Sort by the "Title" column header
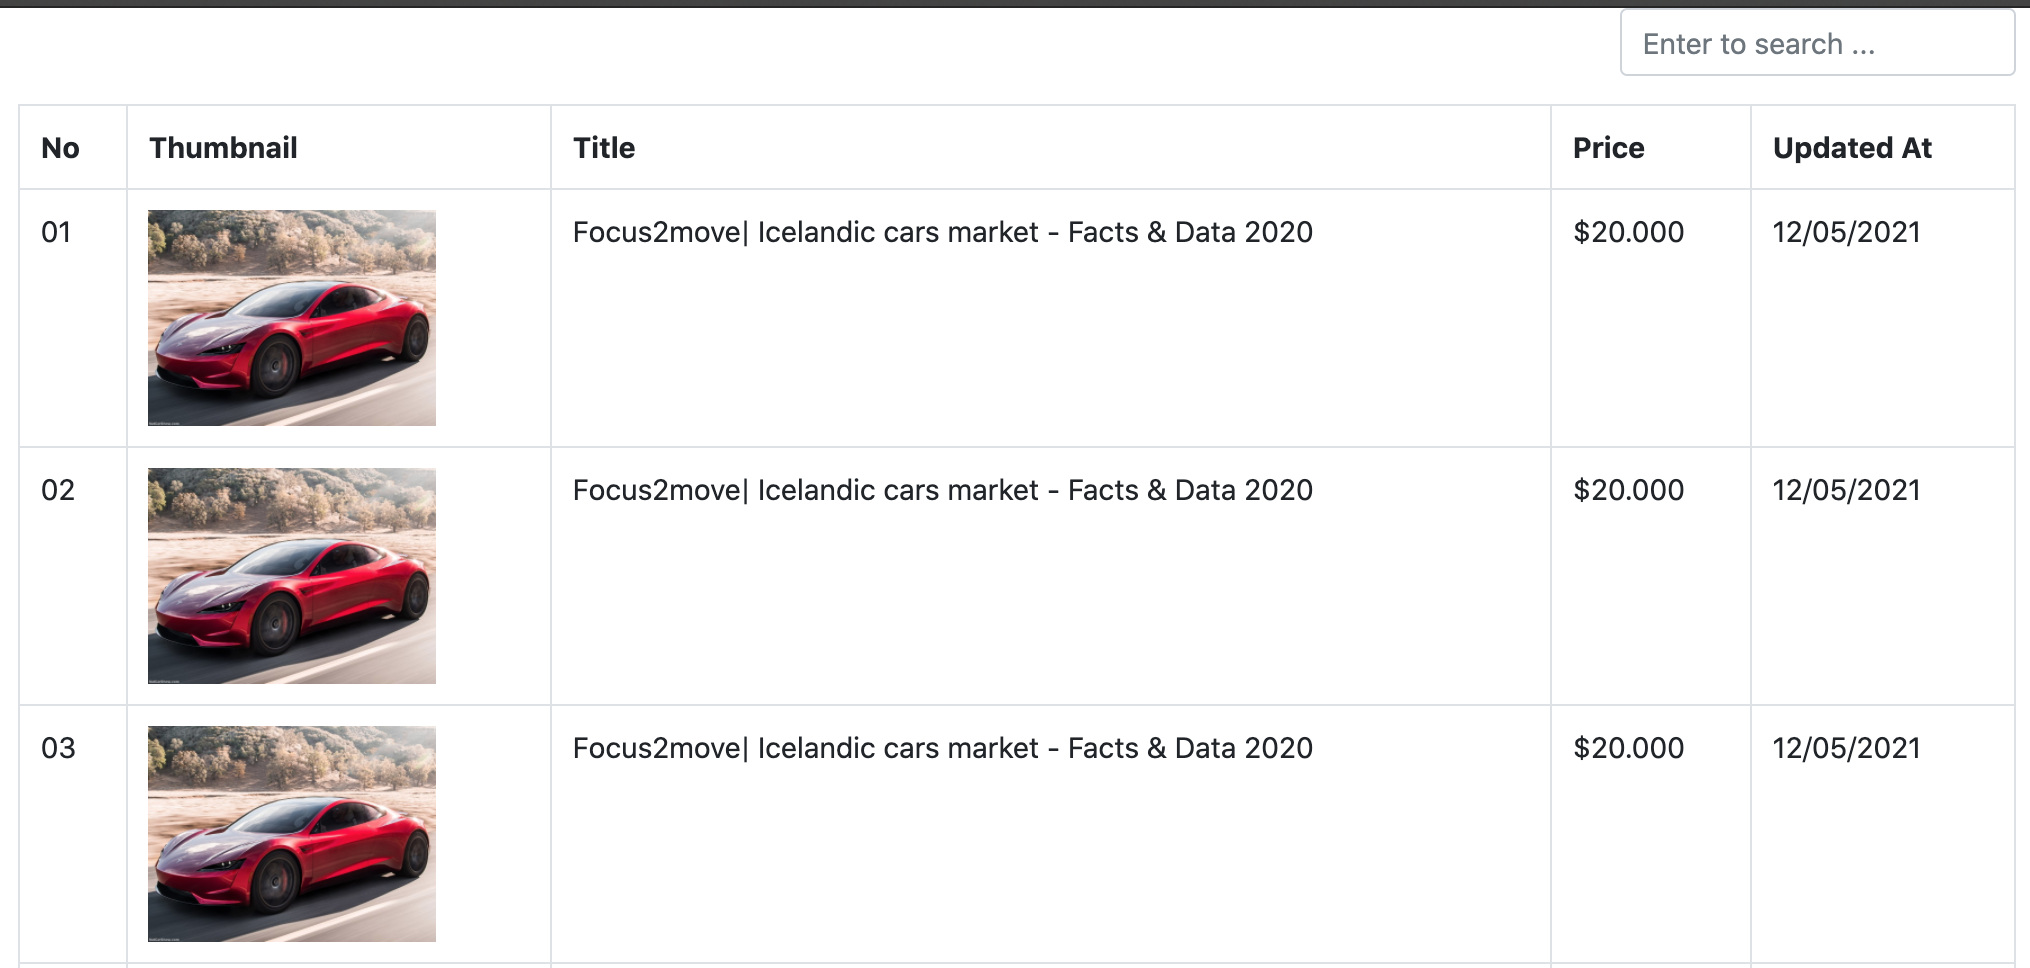2030x968 pixels. [604, 148]
